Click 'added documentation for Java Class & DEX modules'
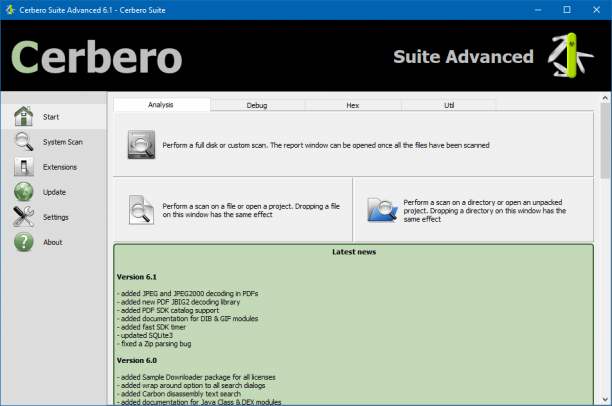The width and height of the screenshot is (612, 406). point(199,402)
